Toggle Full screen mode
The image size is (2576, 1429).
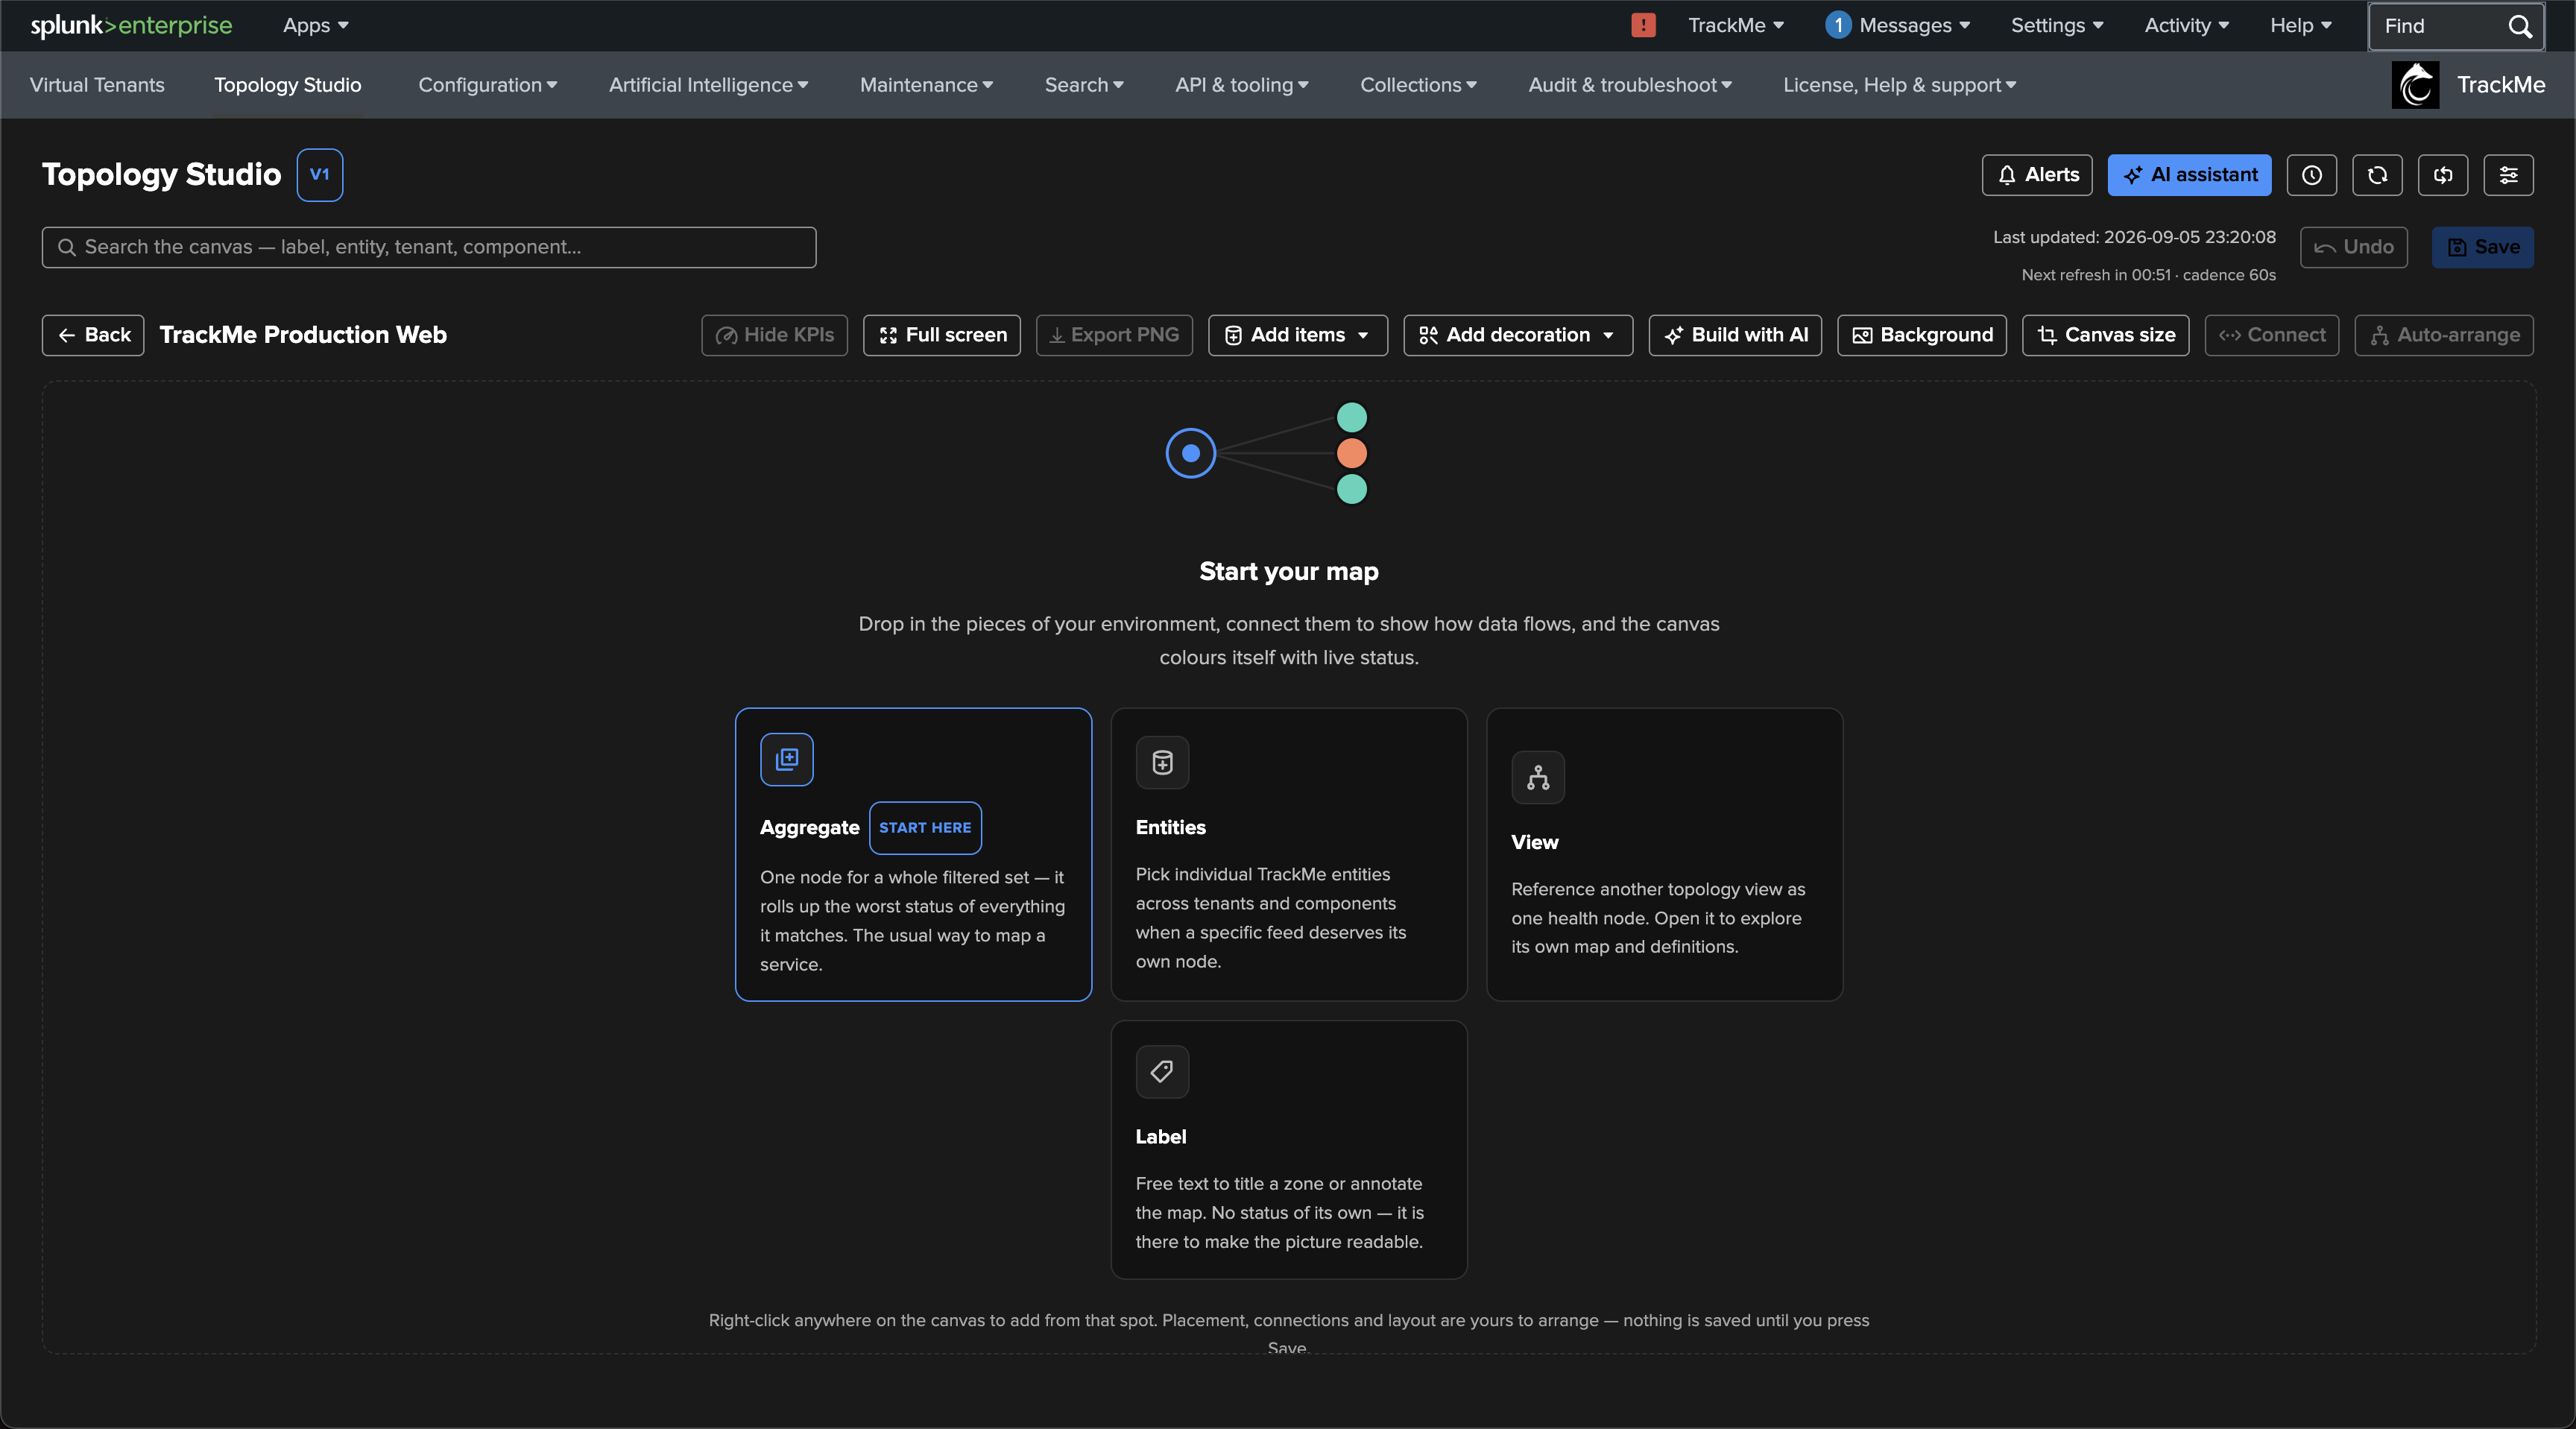pyautogui.click(x=942, y=335)
